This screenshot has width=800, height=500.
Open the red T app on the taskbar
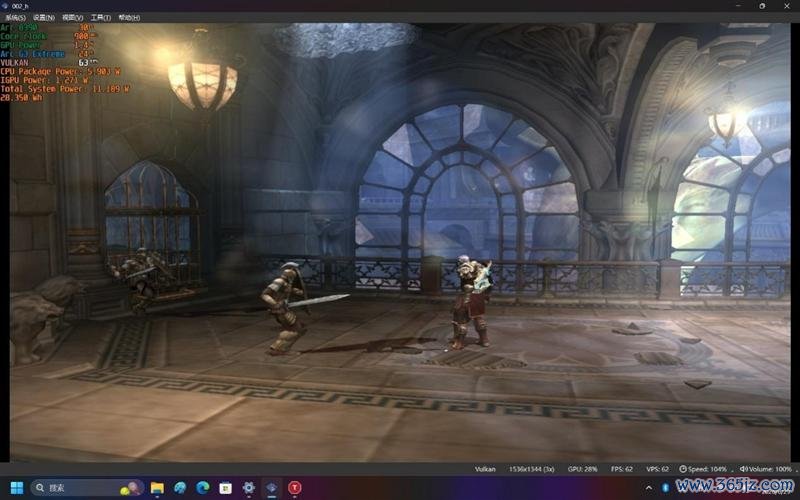(294, 488)
